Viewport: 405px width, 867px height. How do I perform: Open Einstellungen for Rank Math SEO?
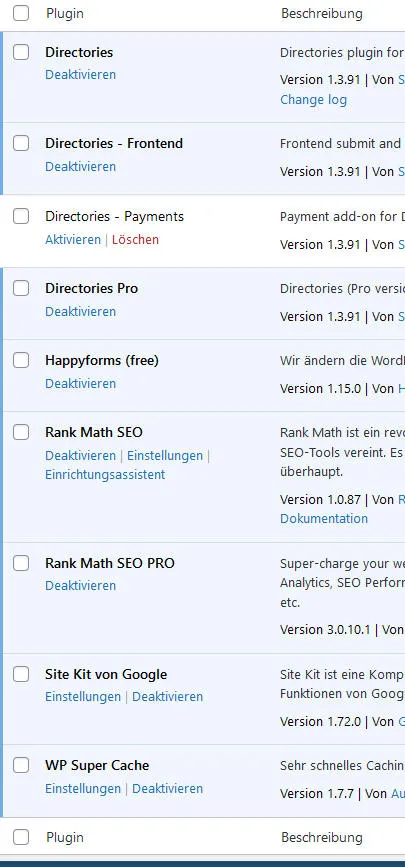[x=165, y=456]
